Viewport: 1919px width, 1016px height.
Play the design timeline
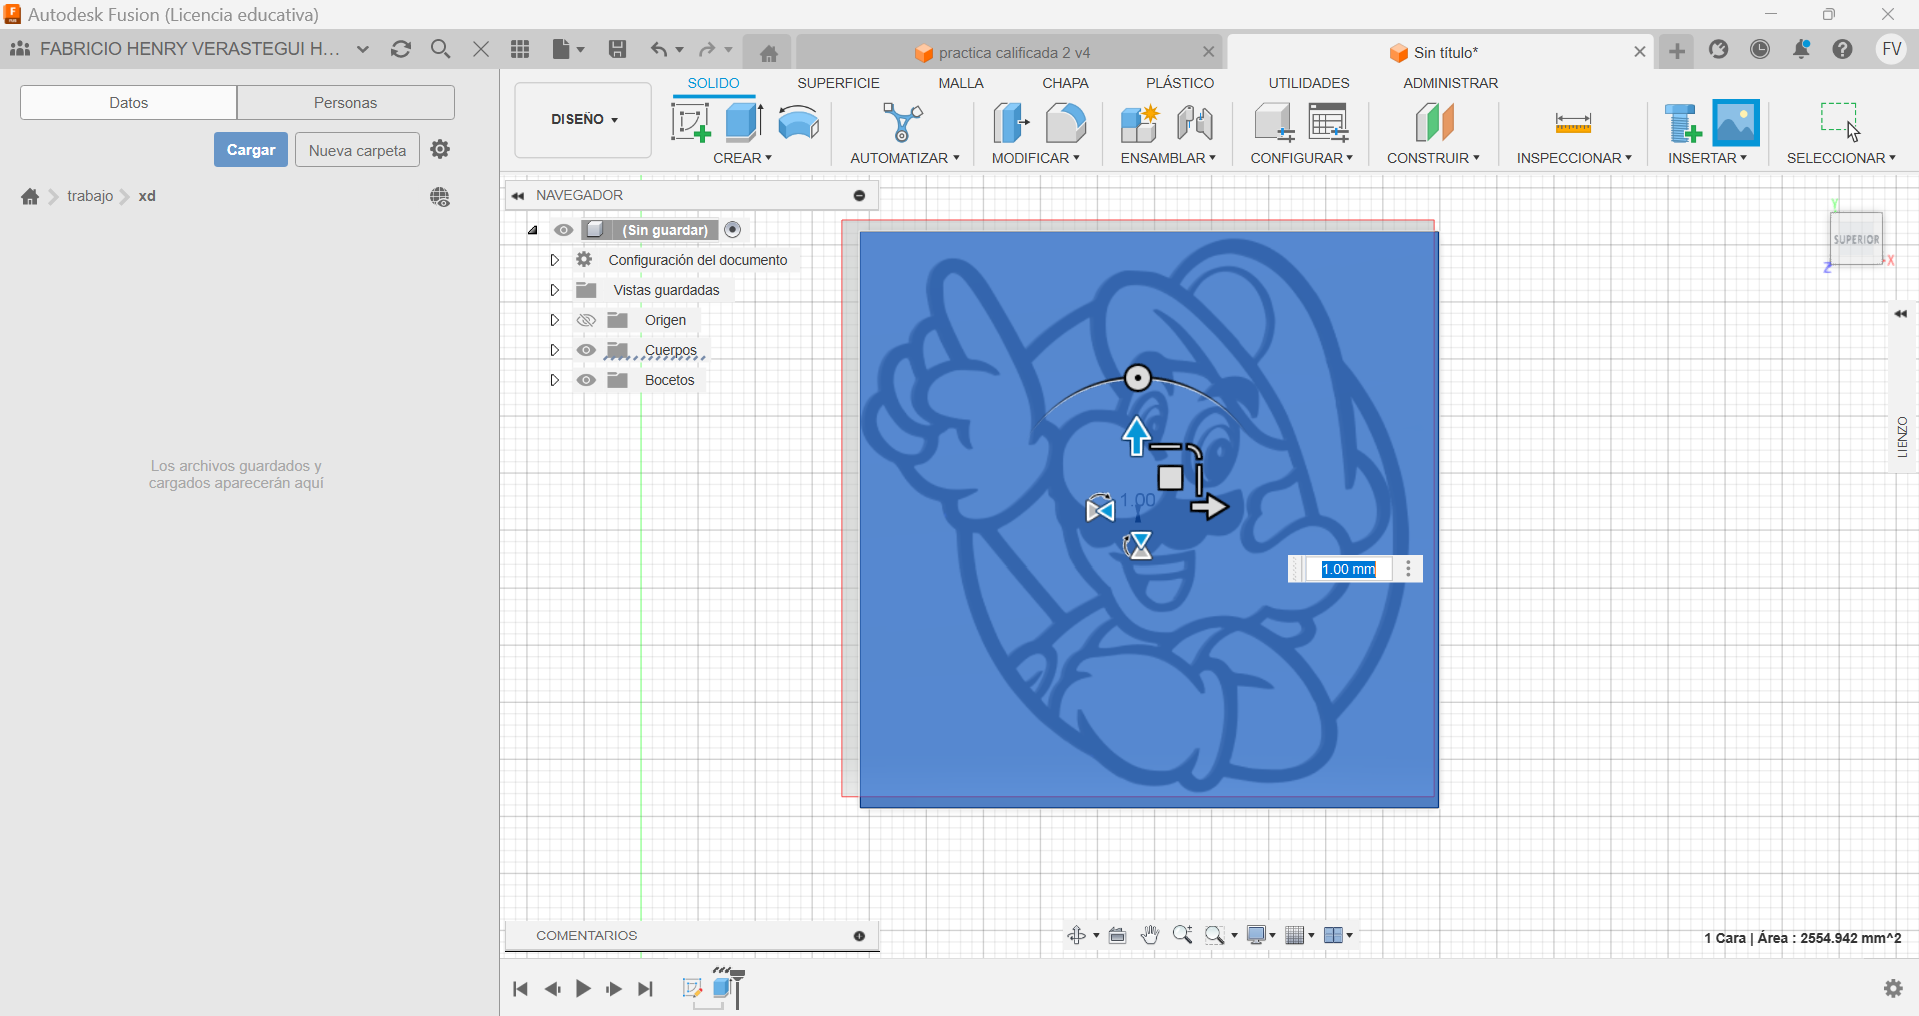[583, 989]
